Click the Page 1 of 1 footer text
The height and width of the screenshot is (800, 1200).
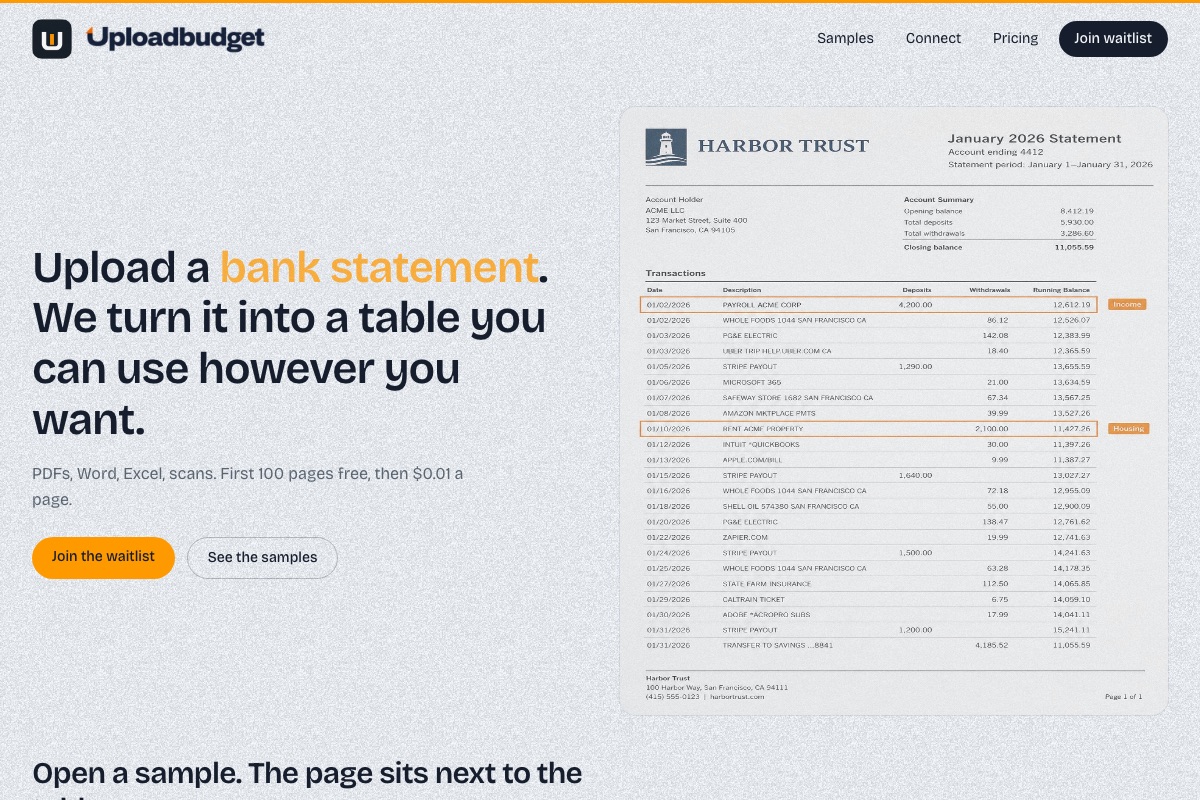click(x=1123, y=696)
